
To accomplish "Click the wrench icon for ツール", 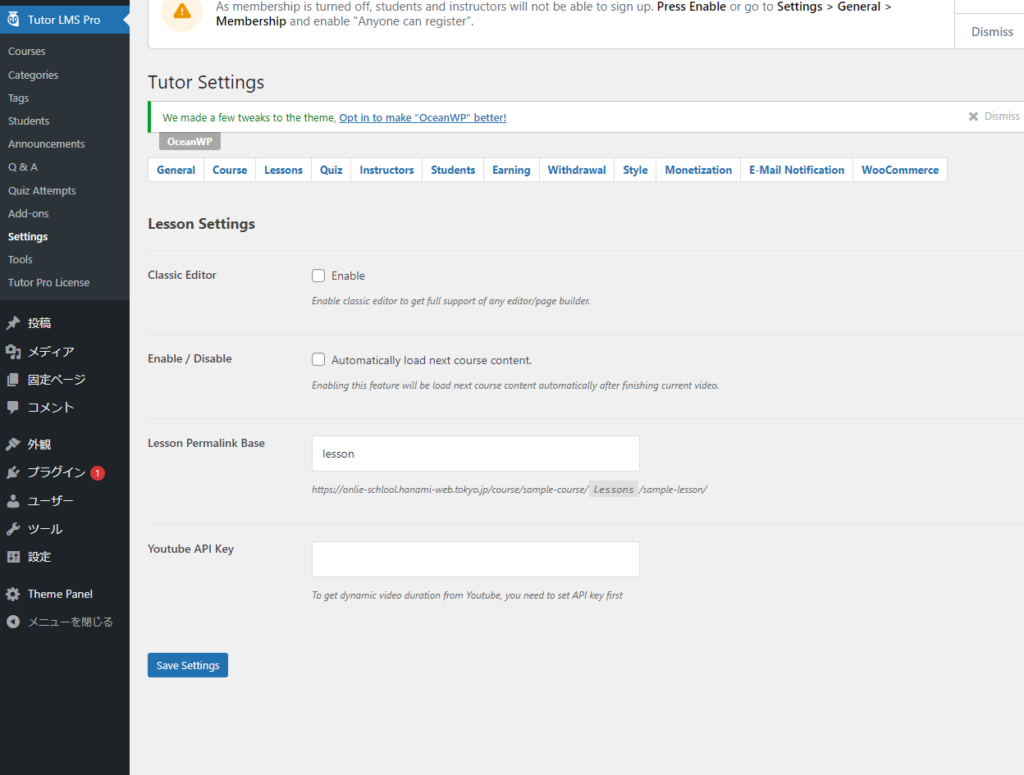I will click(13, 529).
